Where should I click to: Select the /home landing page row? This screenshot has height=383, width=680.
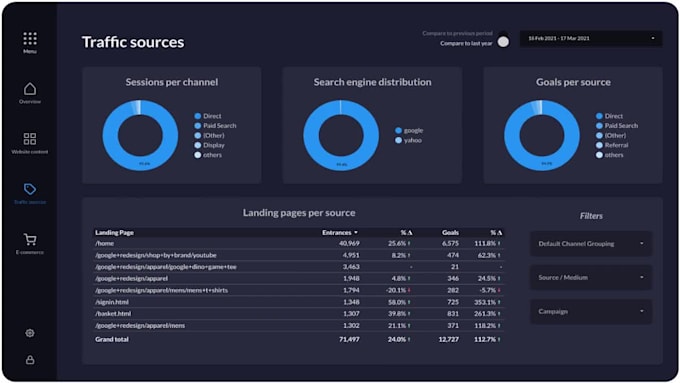[298, 244]
